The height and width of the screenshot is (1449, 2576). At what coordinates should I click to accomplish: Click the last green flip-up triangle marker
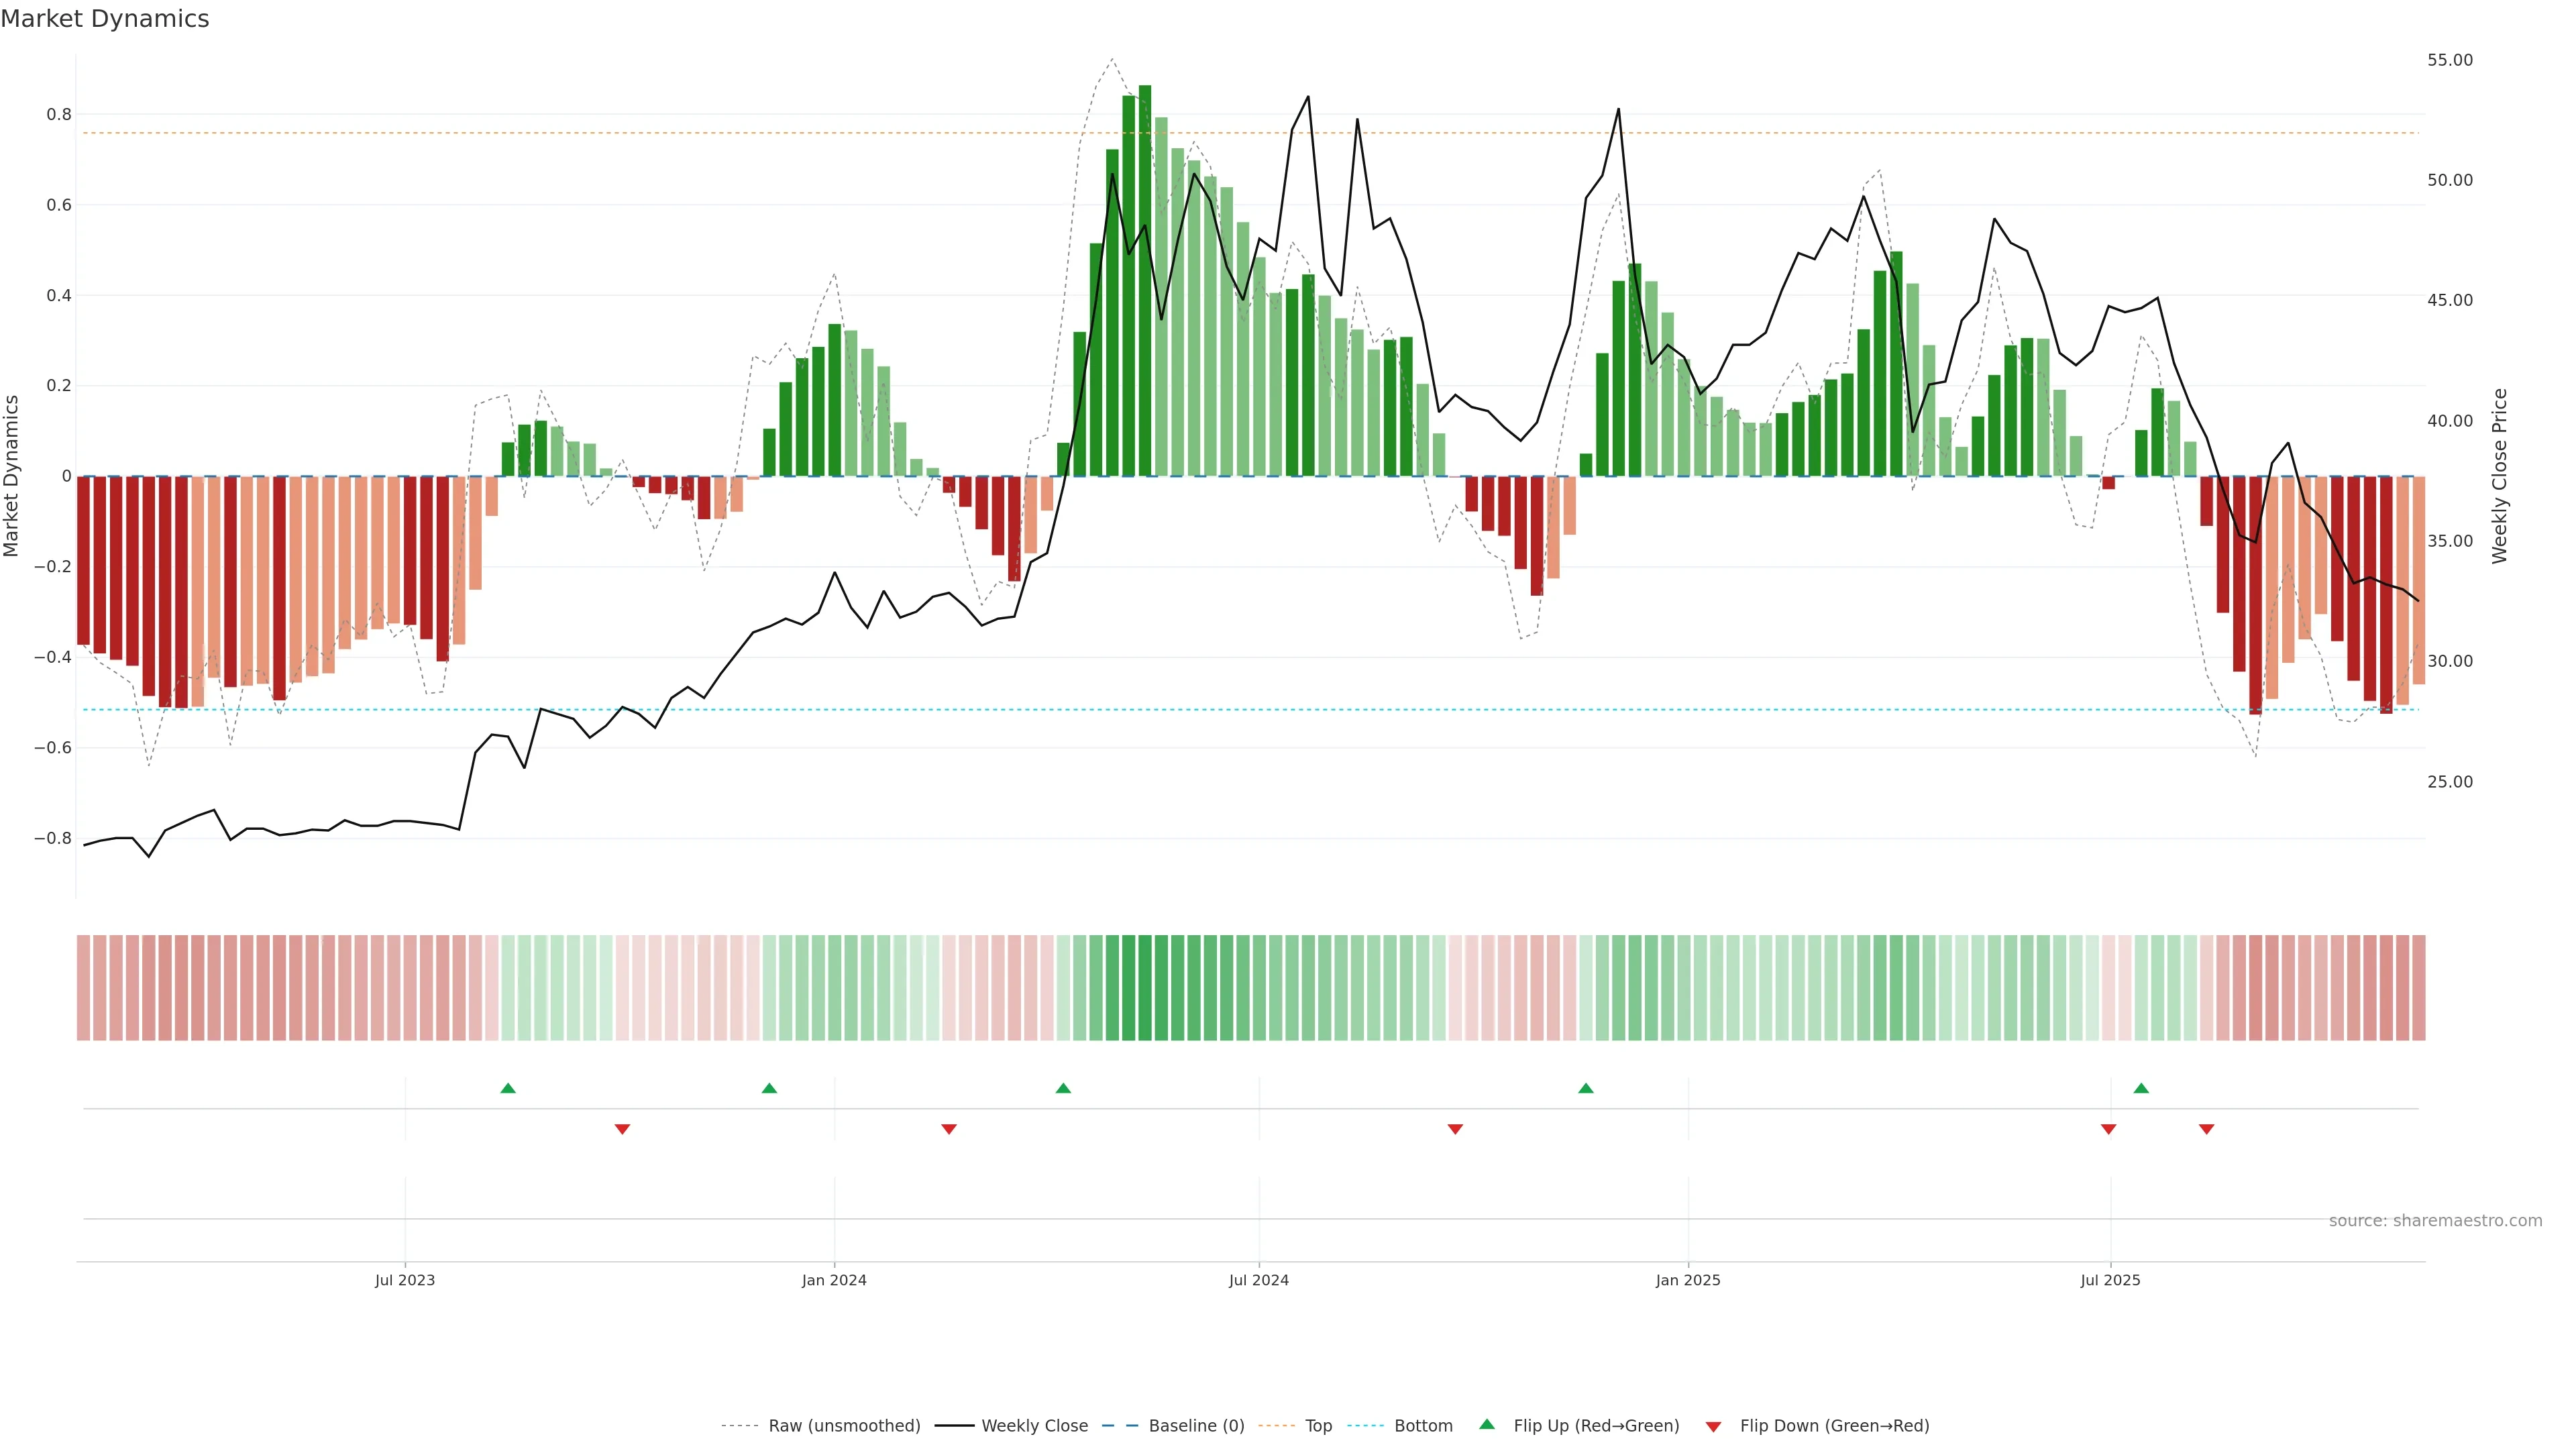(2141, 1088)
